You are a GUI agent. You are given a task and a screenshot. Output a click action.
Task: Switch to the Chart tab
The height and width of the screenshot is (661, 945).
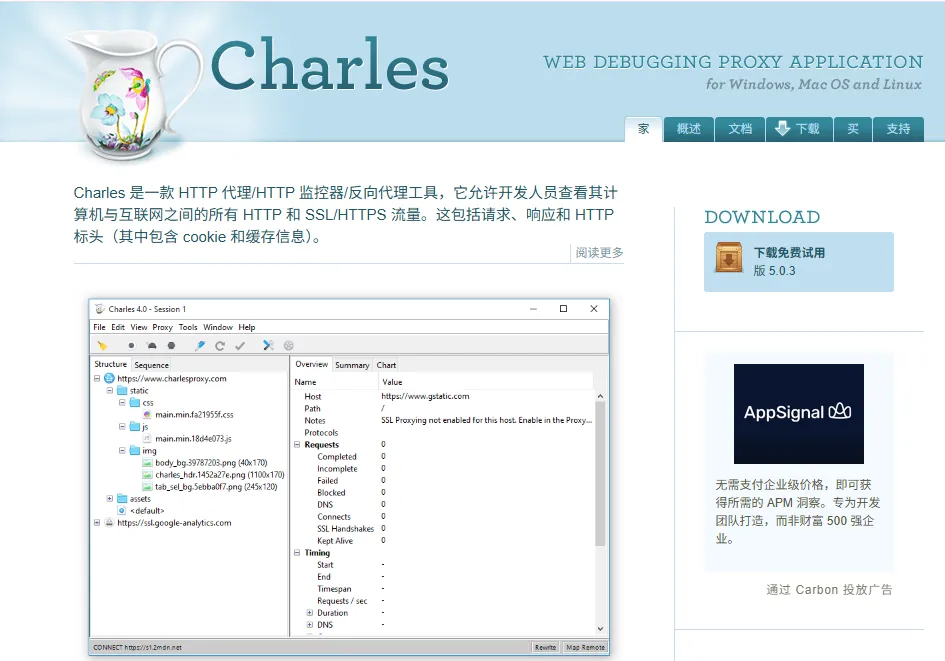coord(387,364)
